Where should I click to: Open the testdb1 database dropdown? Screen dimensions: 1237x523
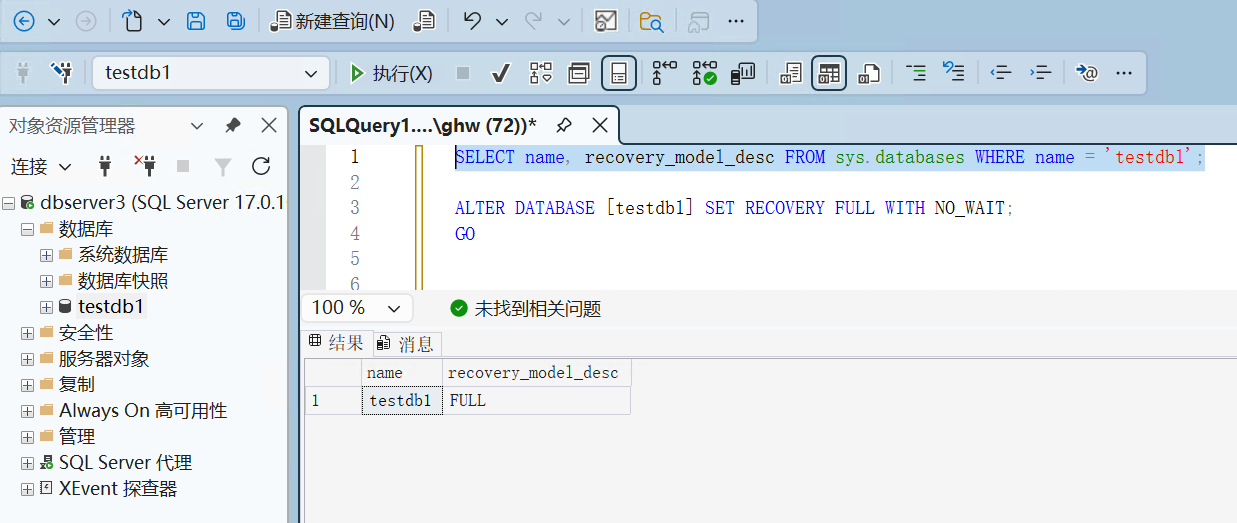click(x=310, y=73)
